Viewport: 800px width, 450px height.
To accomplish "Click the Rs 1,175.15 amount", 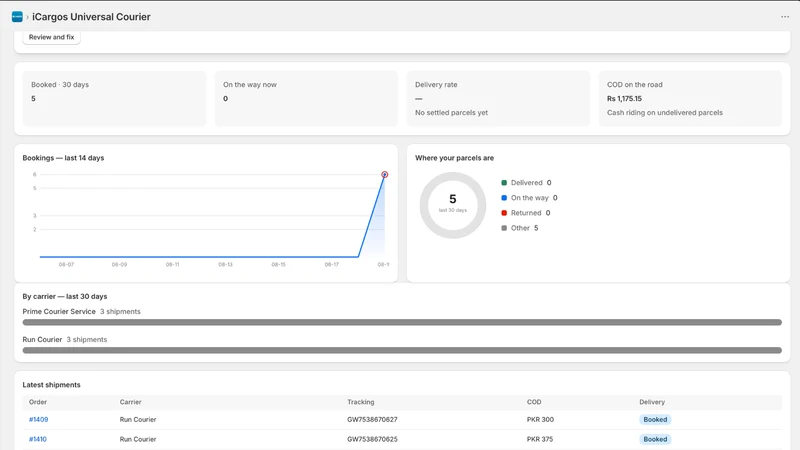I will [624, 98].
